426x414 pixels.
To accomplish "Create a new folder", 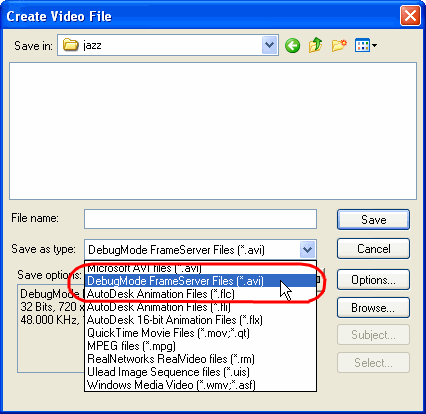I will click(x=339, y=45).
